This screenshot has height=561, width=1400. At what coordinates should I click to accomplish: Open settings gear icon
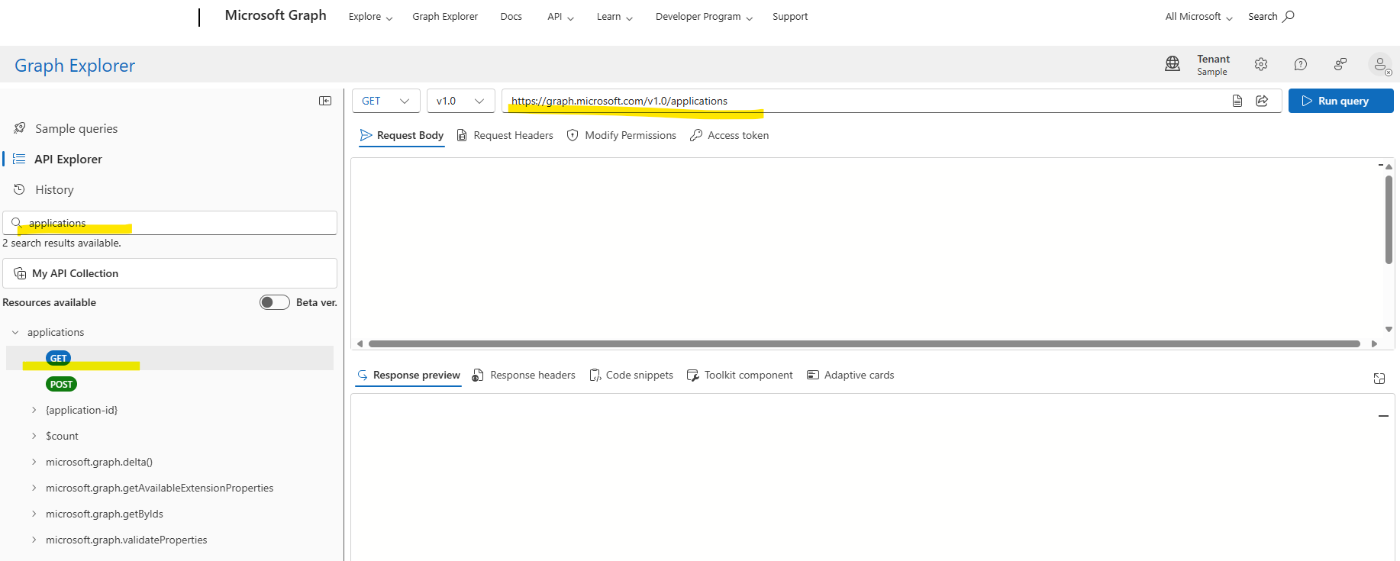pyautogui.click(x=1261, y=64)
